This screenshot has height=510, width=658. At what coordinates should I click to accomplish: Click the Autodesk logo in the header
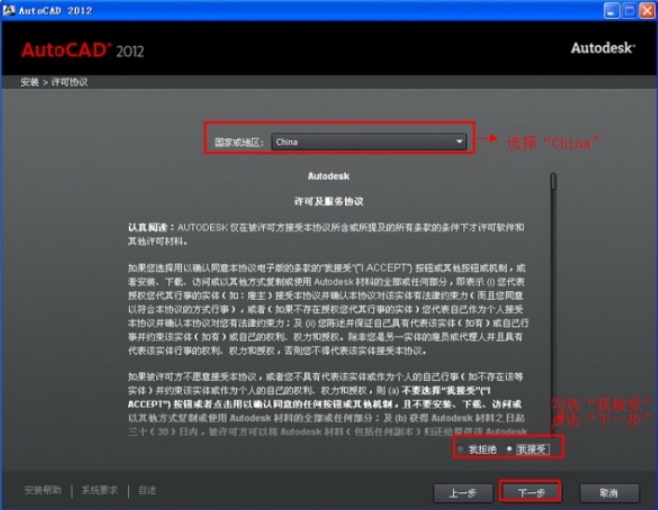point(603,48)
